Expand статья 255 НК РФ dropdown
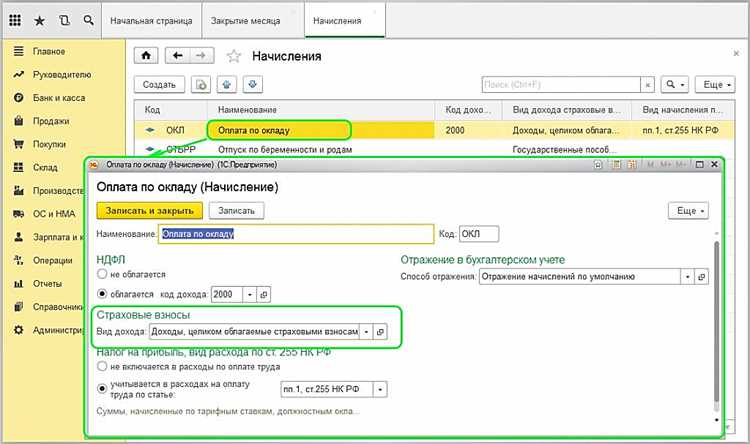 tap(380, 389)
